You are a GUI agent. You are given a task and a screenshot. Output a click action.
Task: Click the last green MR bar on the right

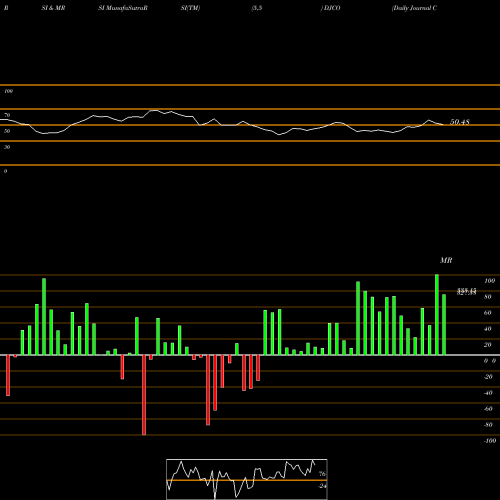[444, 324]
